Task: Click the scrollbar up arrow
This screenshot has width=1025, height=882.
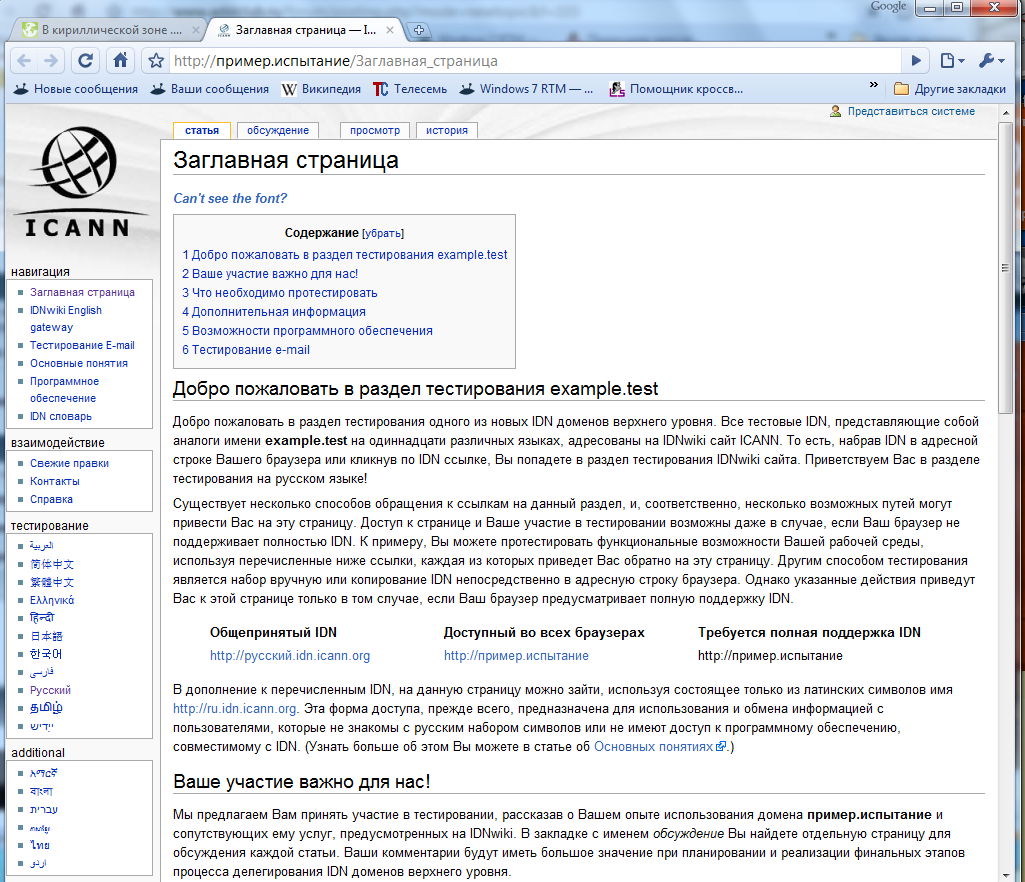Action: click(x=1005, y=113)
